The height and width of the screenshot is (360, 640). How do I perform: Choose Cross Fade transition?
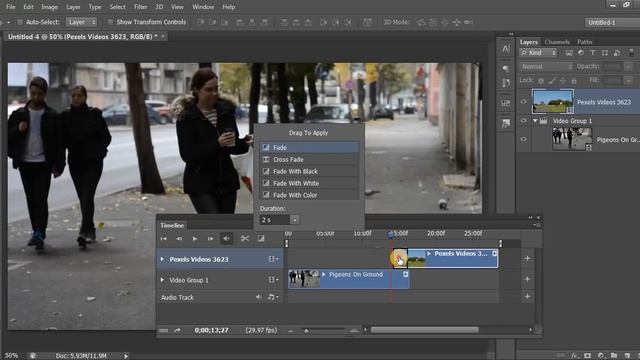tap(309, 159)
